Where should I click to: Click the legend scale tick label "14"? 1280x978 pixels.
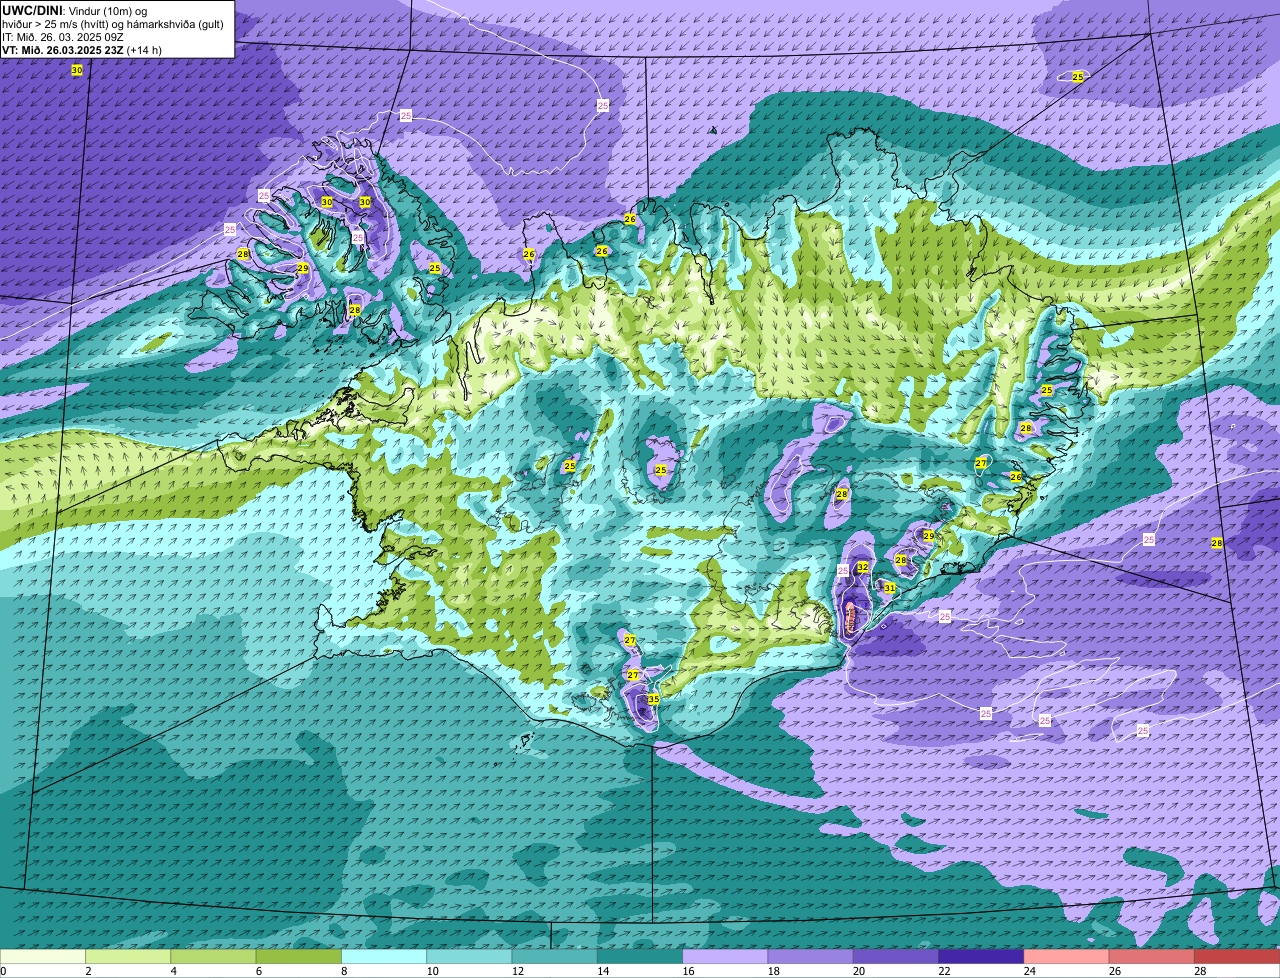tap(602, 971)
